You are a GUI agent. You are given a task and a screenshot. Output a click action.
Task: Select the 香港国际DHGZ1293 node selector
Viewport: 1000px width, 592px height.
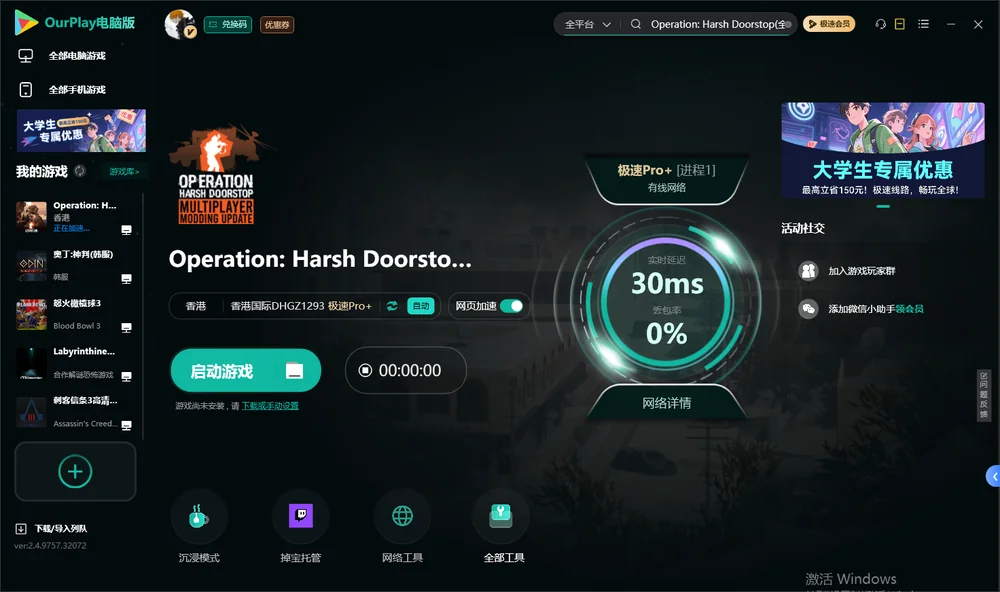coord(301,306)
